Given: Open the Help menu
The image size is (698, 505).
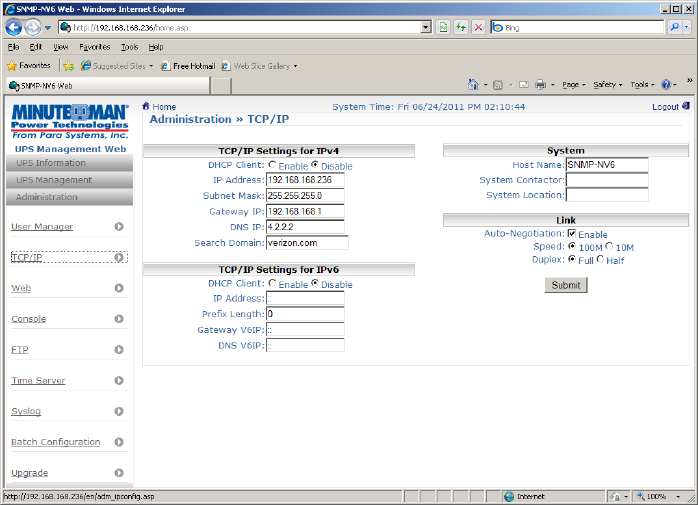Looking at the screenshot, I should coord(156,47).
